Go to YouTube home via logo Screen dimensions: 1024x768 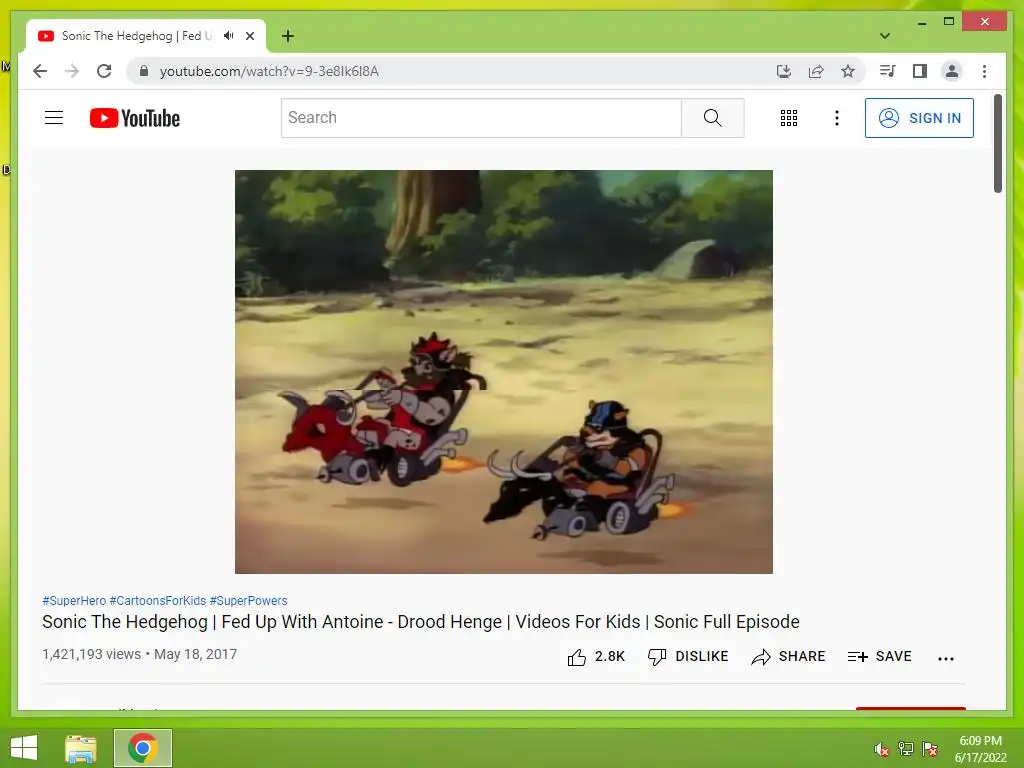pos(135,118)
